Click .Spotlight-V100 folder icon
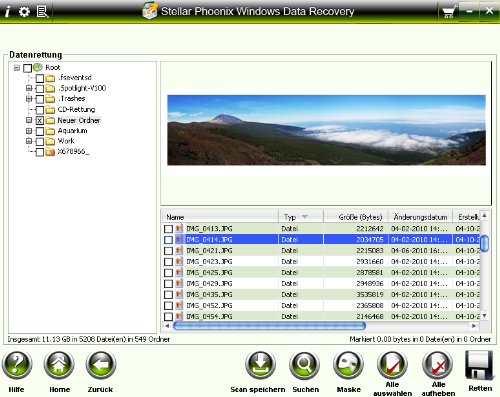Viewport: 500px width, 397px height. click(x=50, y=89)
